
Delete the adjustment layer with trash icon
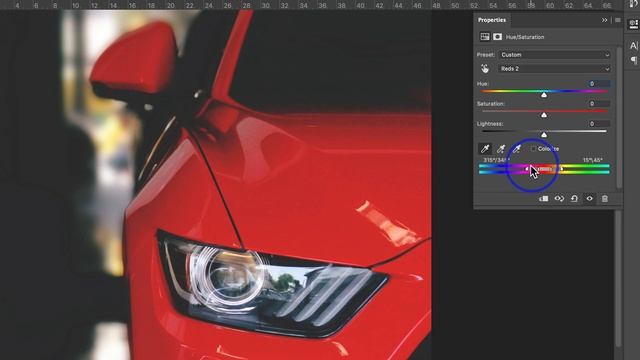click(604, 199)
